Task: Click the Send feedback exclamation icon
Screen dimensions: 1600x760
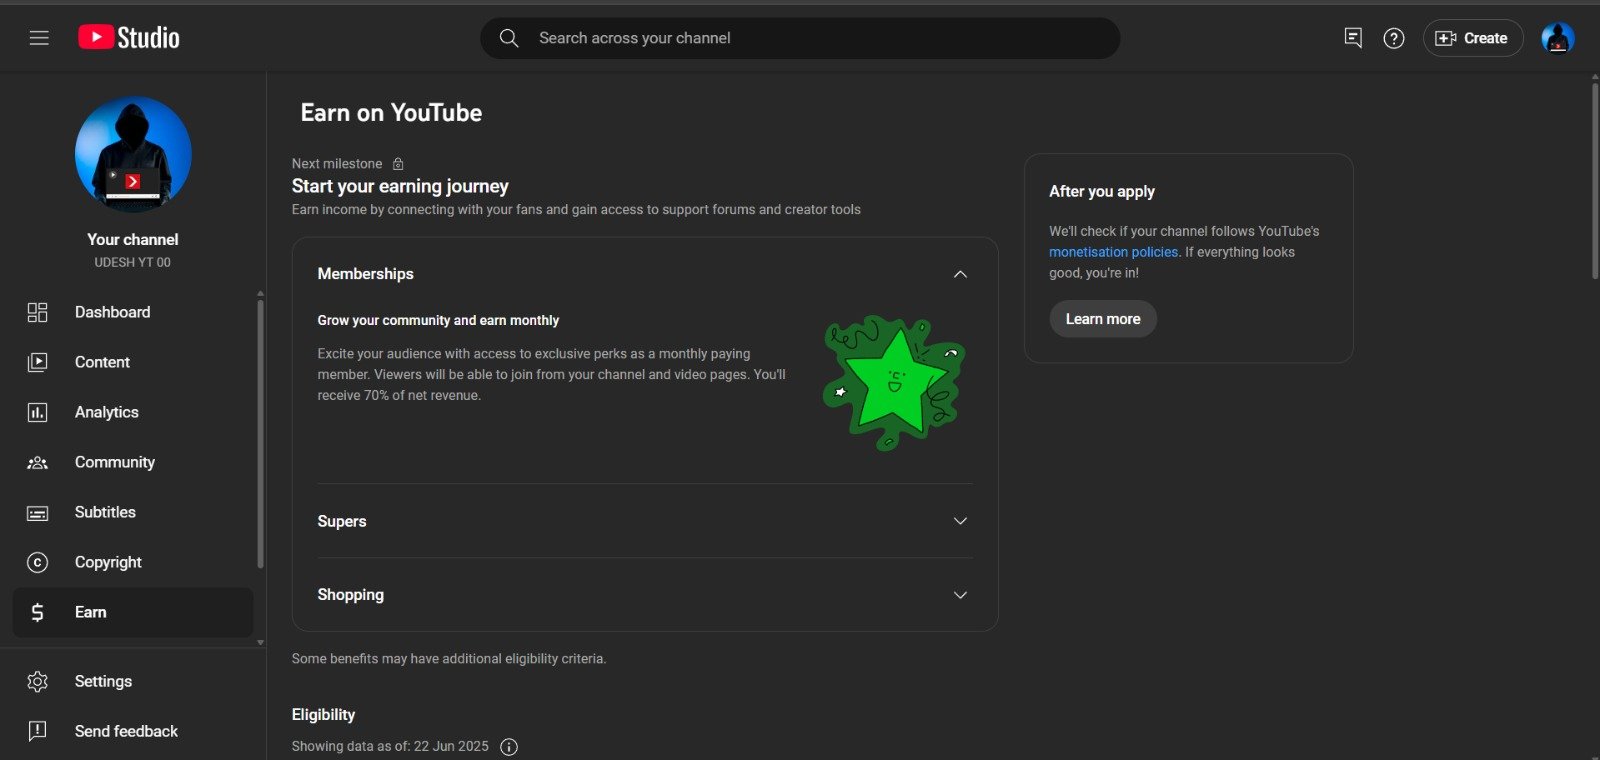Action: [37, 731]
